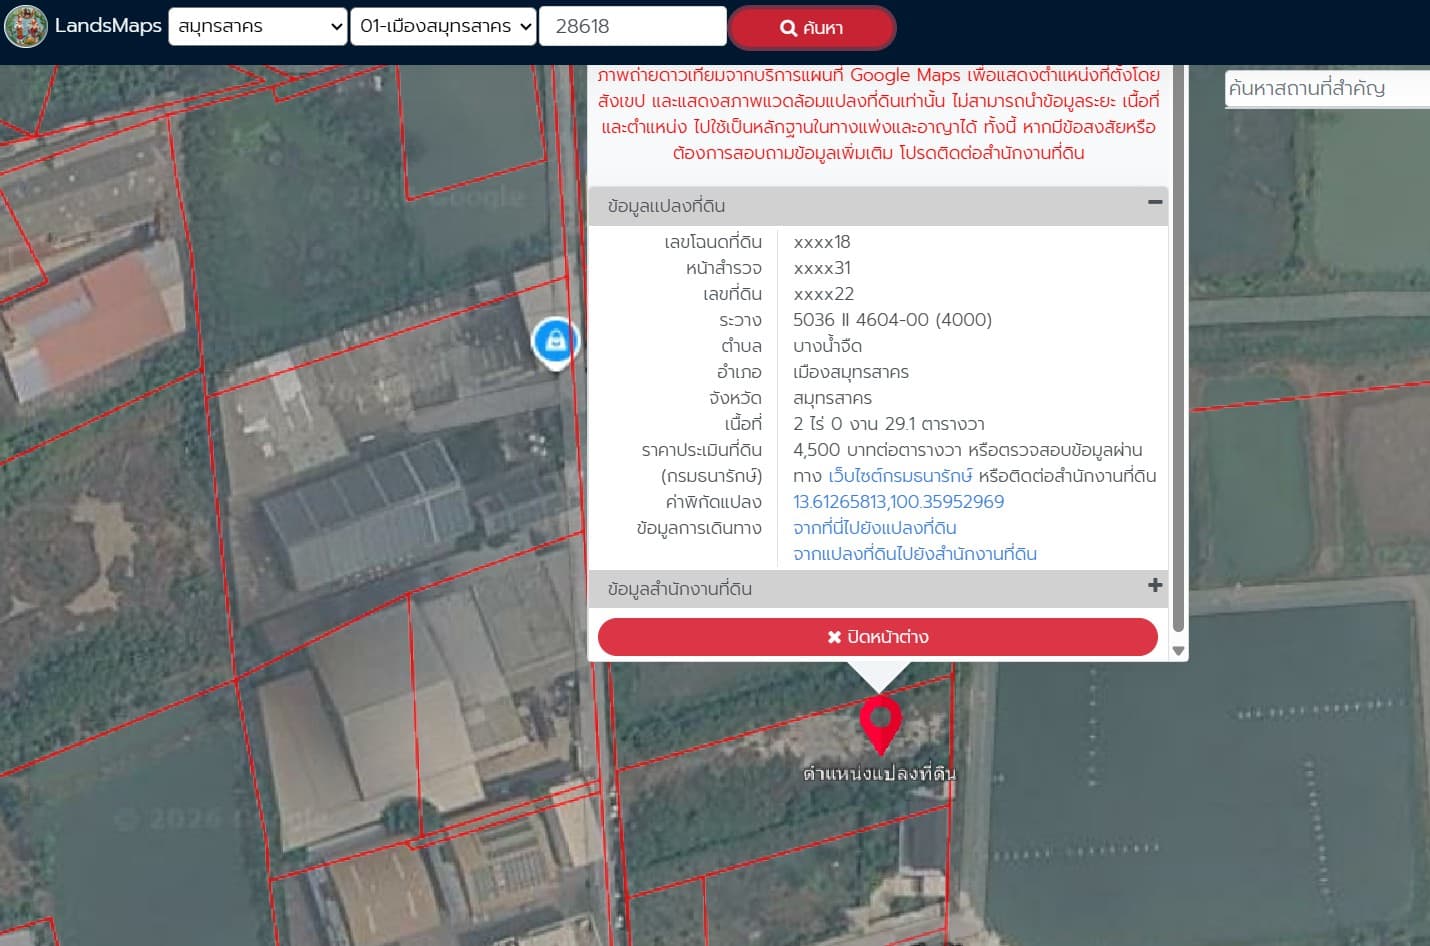
Task: Click the scrollbar down arrow in info panel
Action: [x=1178, y=651]
